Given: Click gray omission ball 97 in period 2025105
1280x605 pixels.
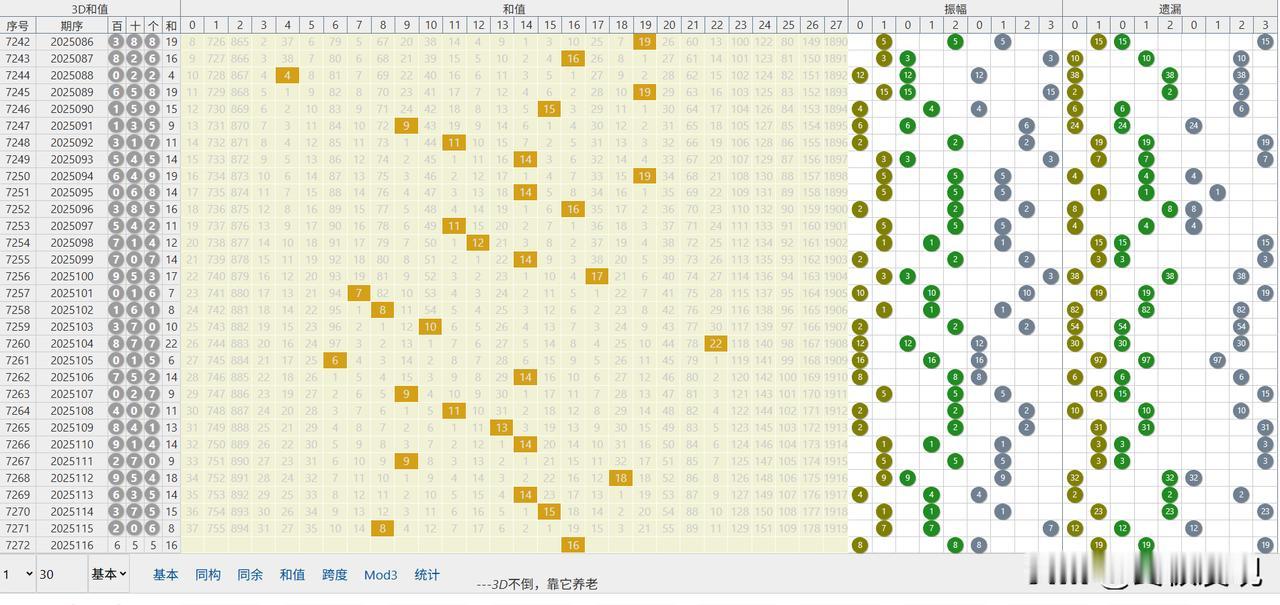Looking at the screenshot, I should click(1217, 360).
